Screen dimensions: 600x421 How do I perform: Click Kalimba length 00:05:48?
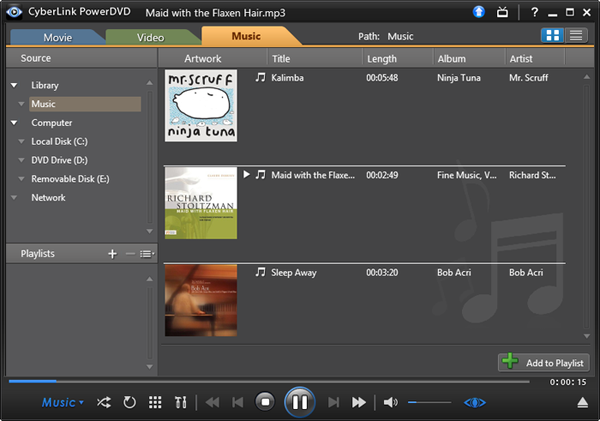[x=382, y=78]
